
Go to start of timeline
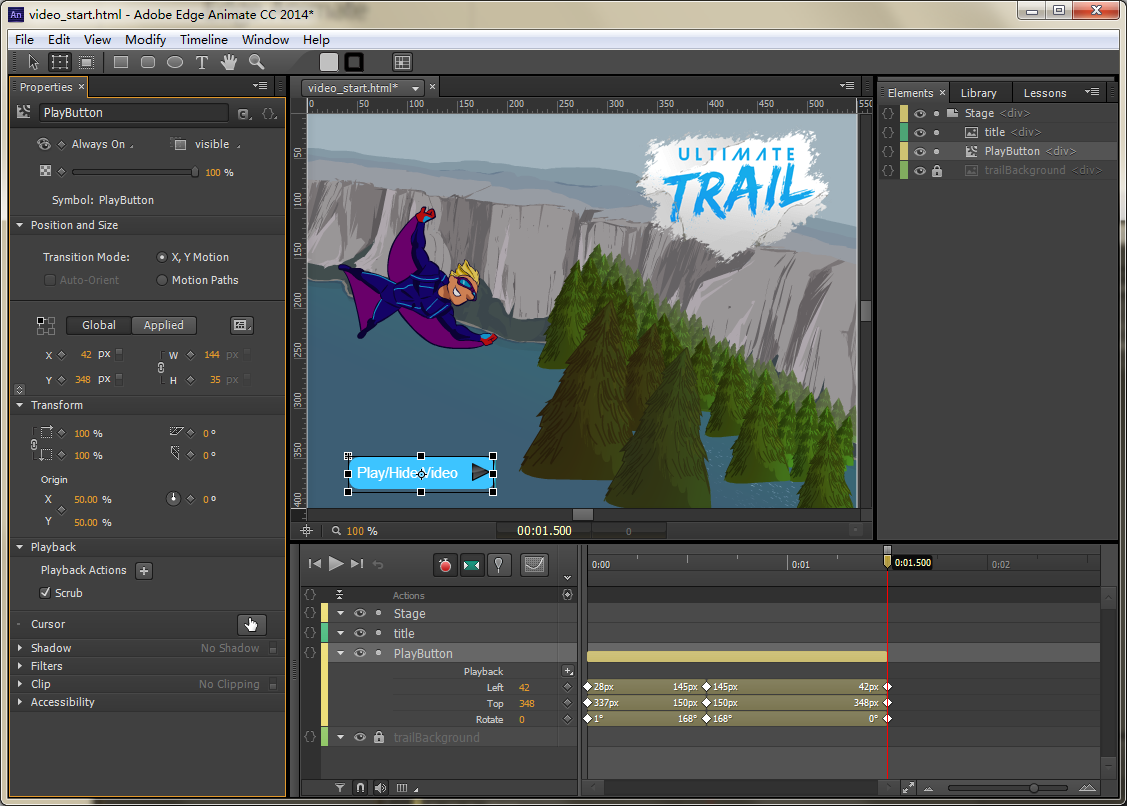314,564
